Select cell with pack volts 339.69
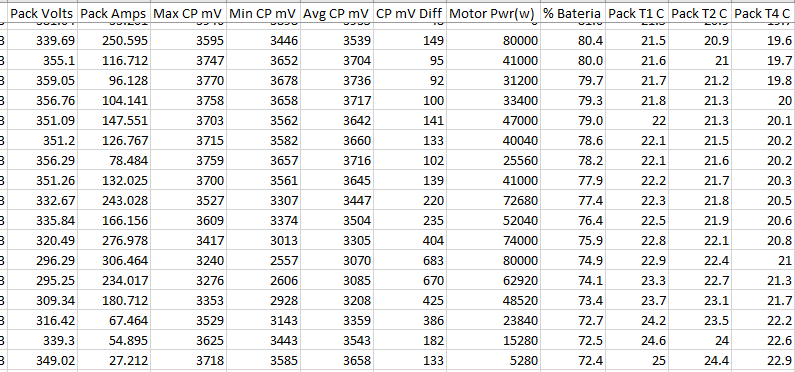 click(x=42, y=40)
